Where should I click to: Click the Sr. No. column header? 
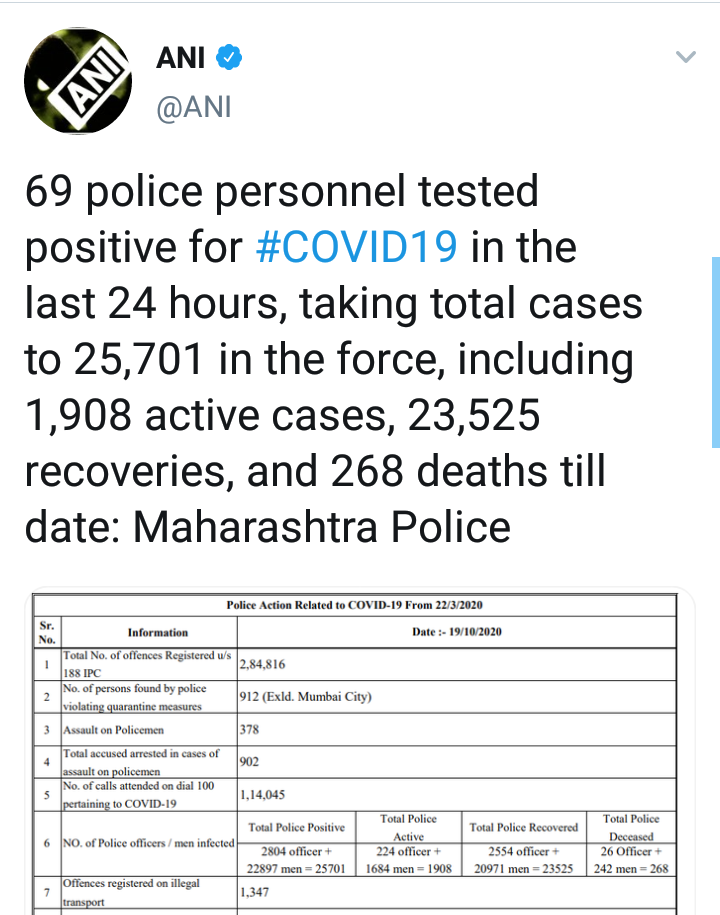pyautogui.click(x=47, y=630)
